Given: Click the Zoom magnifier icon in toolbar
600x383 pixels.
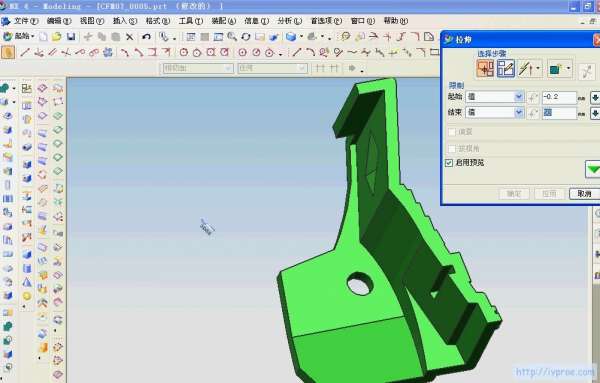Looking at the screenshot, I should pos(232,37).
